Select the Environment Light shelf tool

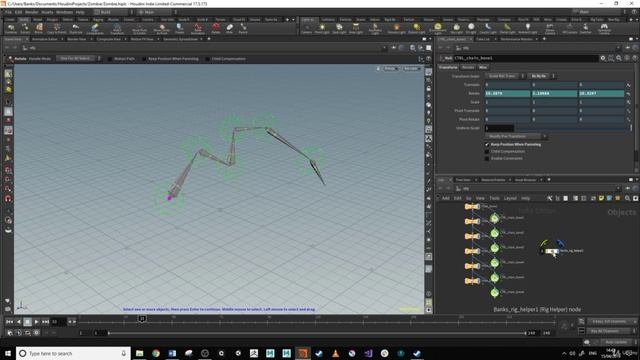[438, 29]
